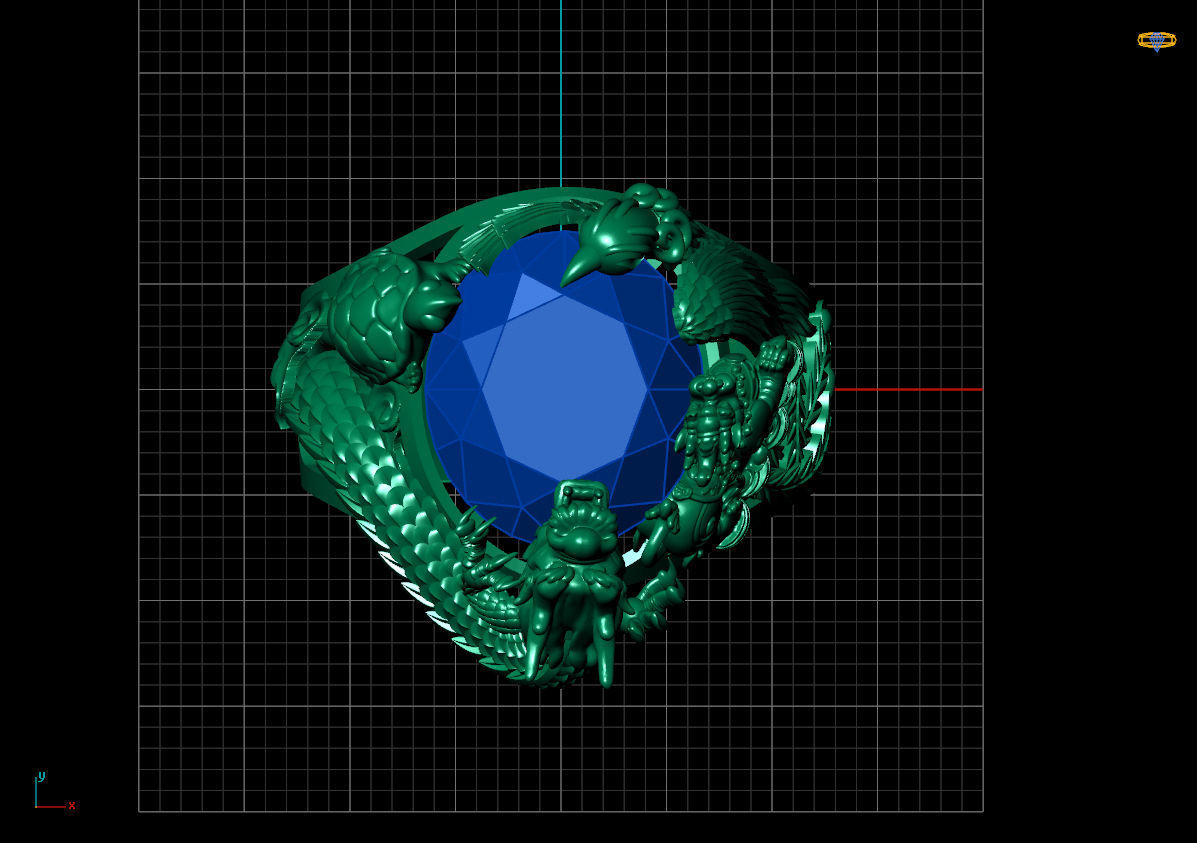The width and height of the screenshot is (1197, 843).
Task: Click the cyan y axis label
Action: (41, 776)
